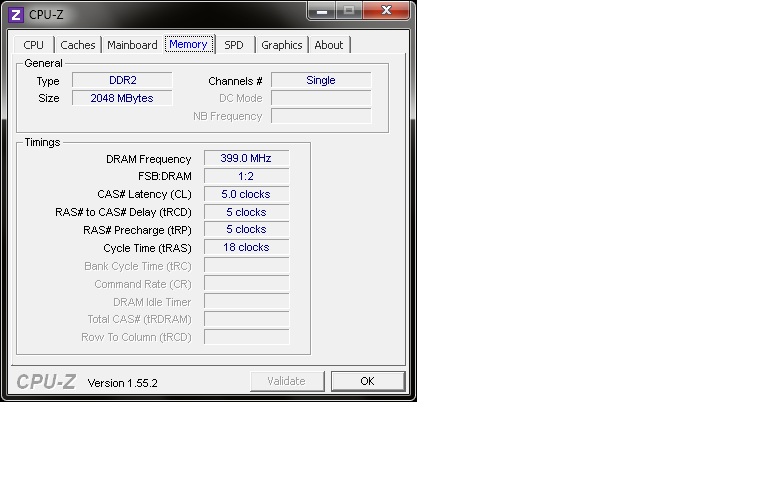The height and width of the screenshot is (480, 768).
Task: Click the DRAM Frequency value 399.0 MHz
Action: coord(246,158)
